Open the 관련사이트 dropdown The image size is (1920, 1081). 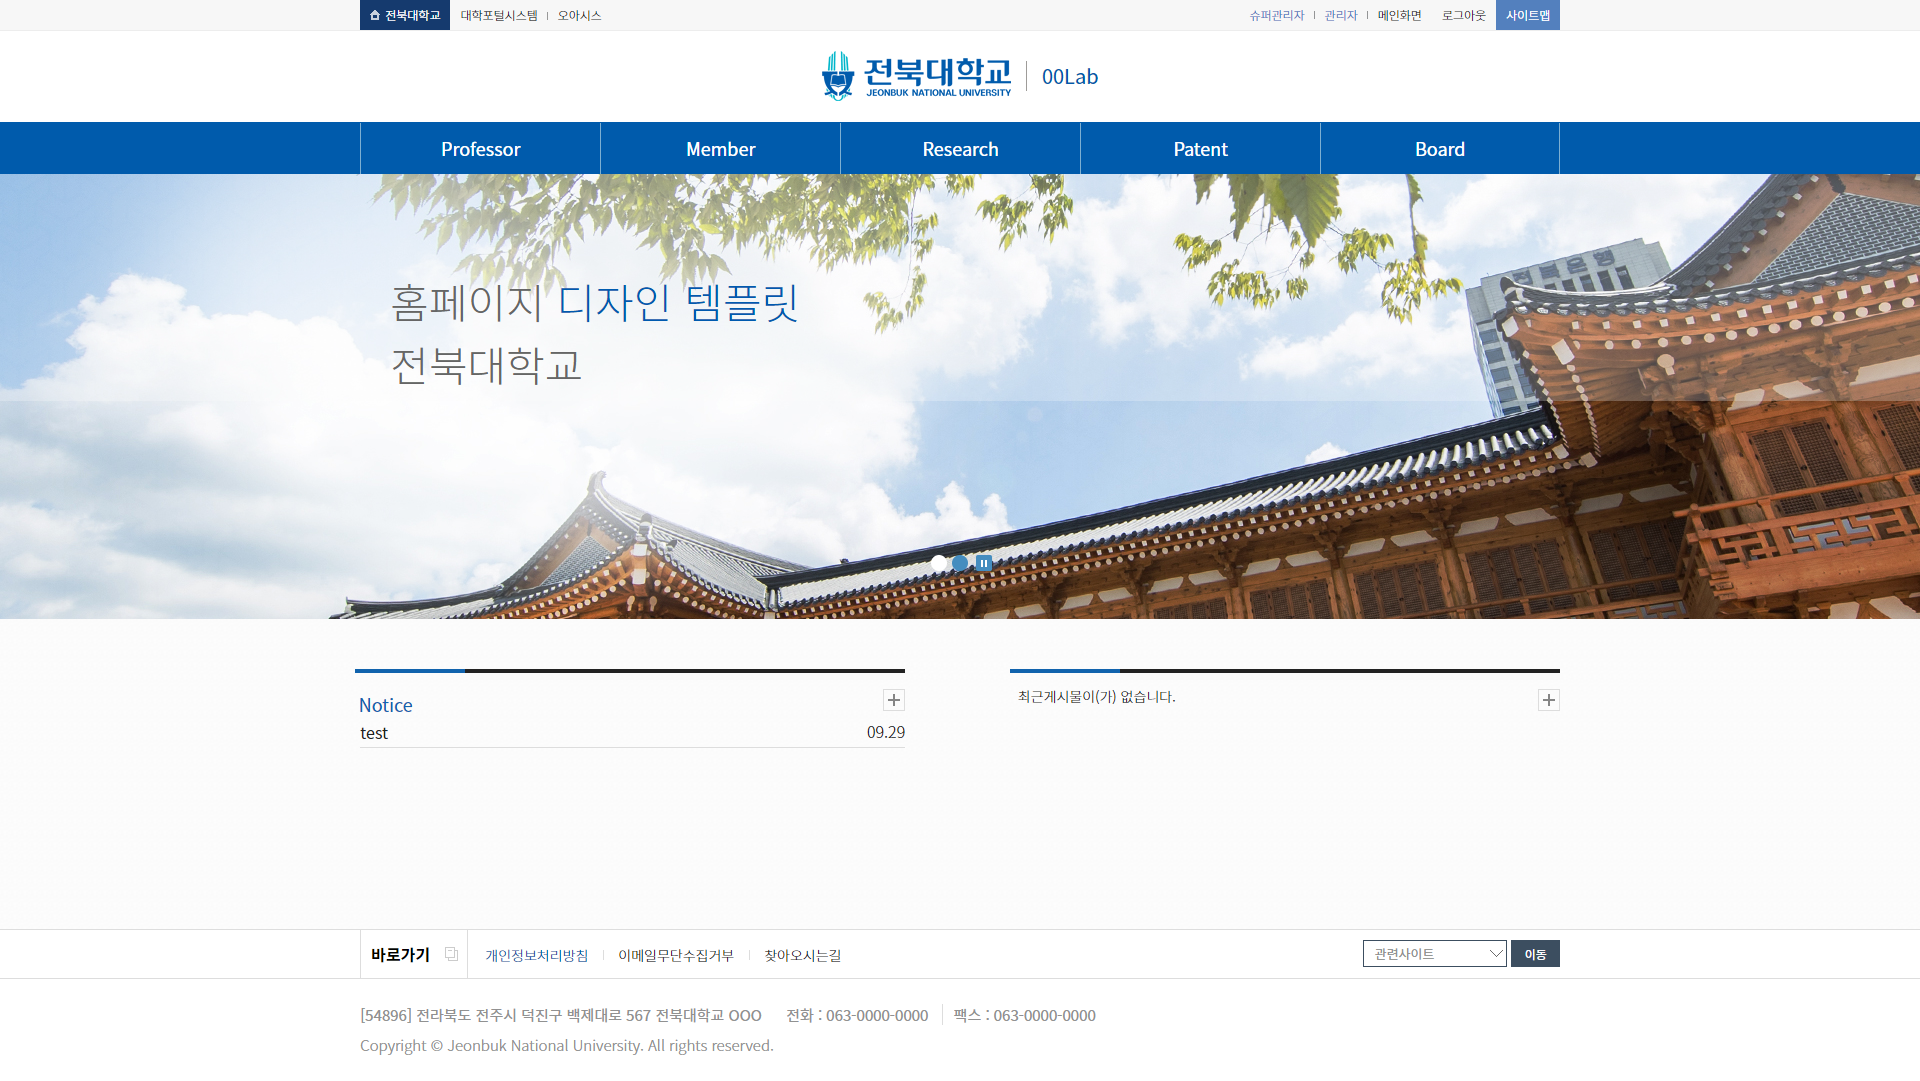point(1434,954)
